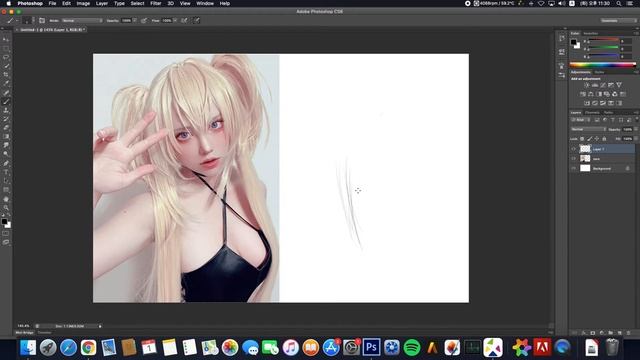The width and height of the screenshot is (640, 360).
Task: Select the Crop tool
Action: [x=6, y=75]
